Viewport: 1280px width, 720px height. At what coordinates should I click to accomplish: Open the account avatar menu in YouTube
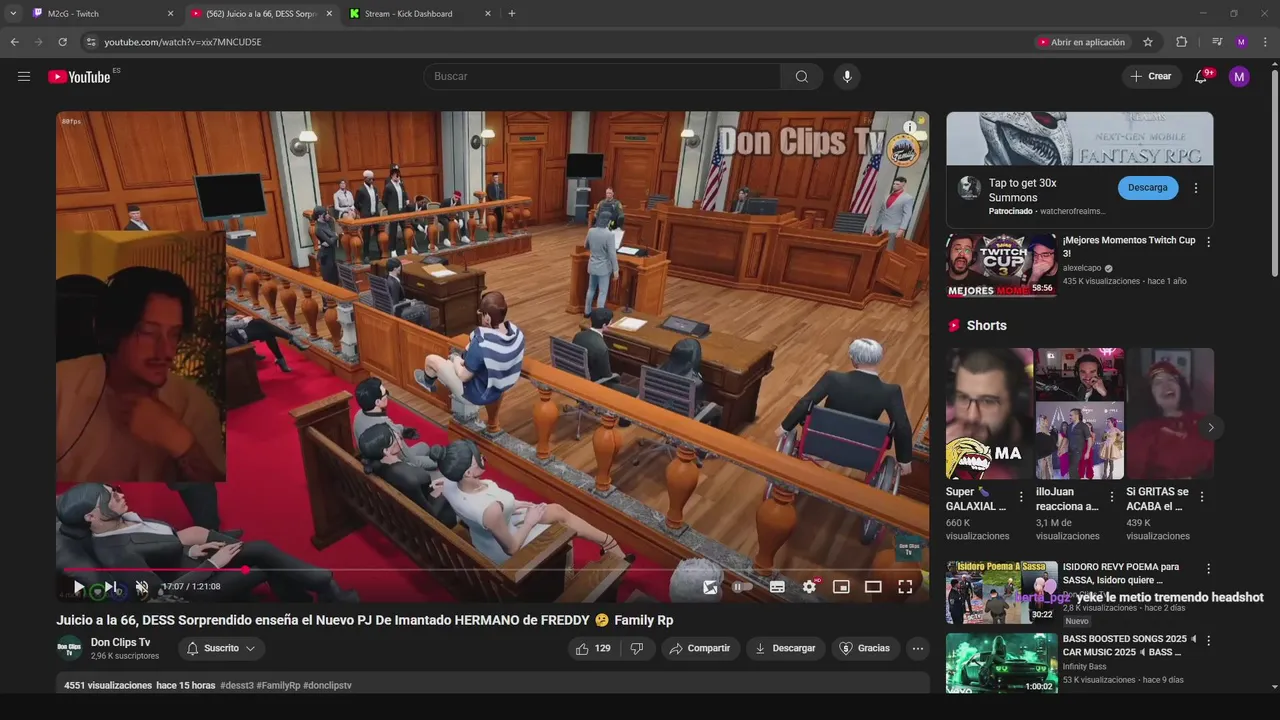click(1239, 76)
